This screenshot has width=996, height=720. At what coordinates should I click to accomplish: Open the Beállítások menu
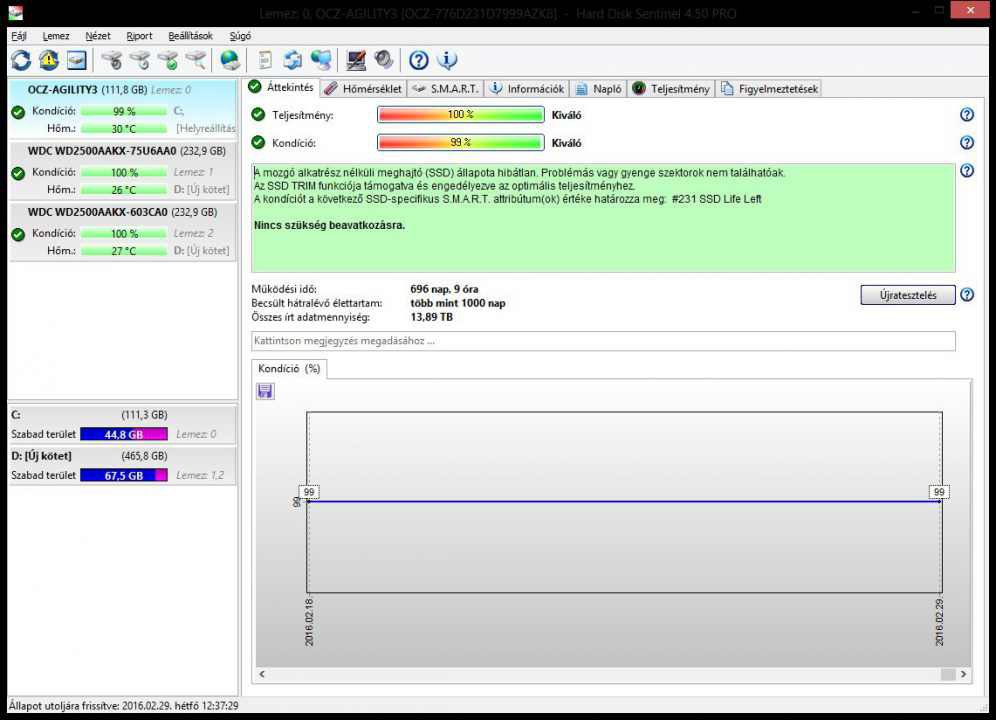coord(190,36)
